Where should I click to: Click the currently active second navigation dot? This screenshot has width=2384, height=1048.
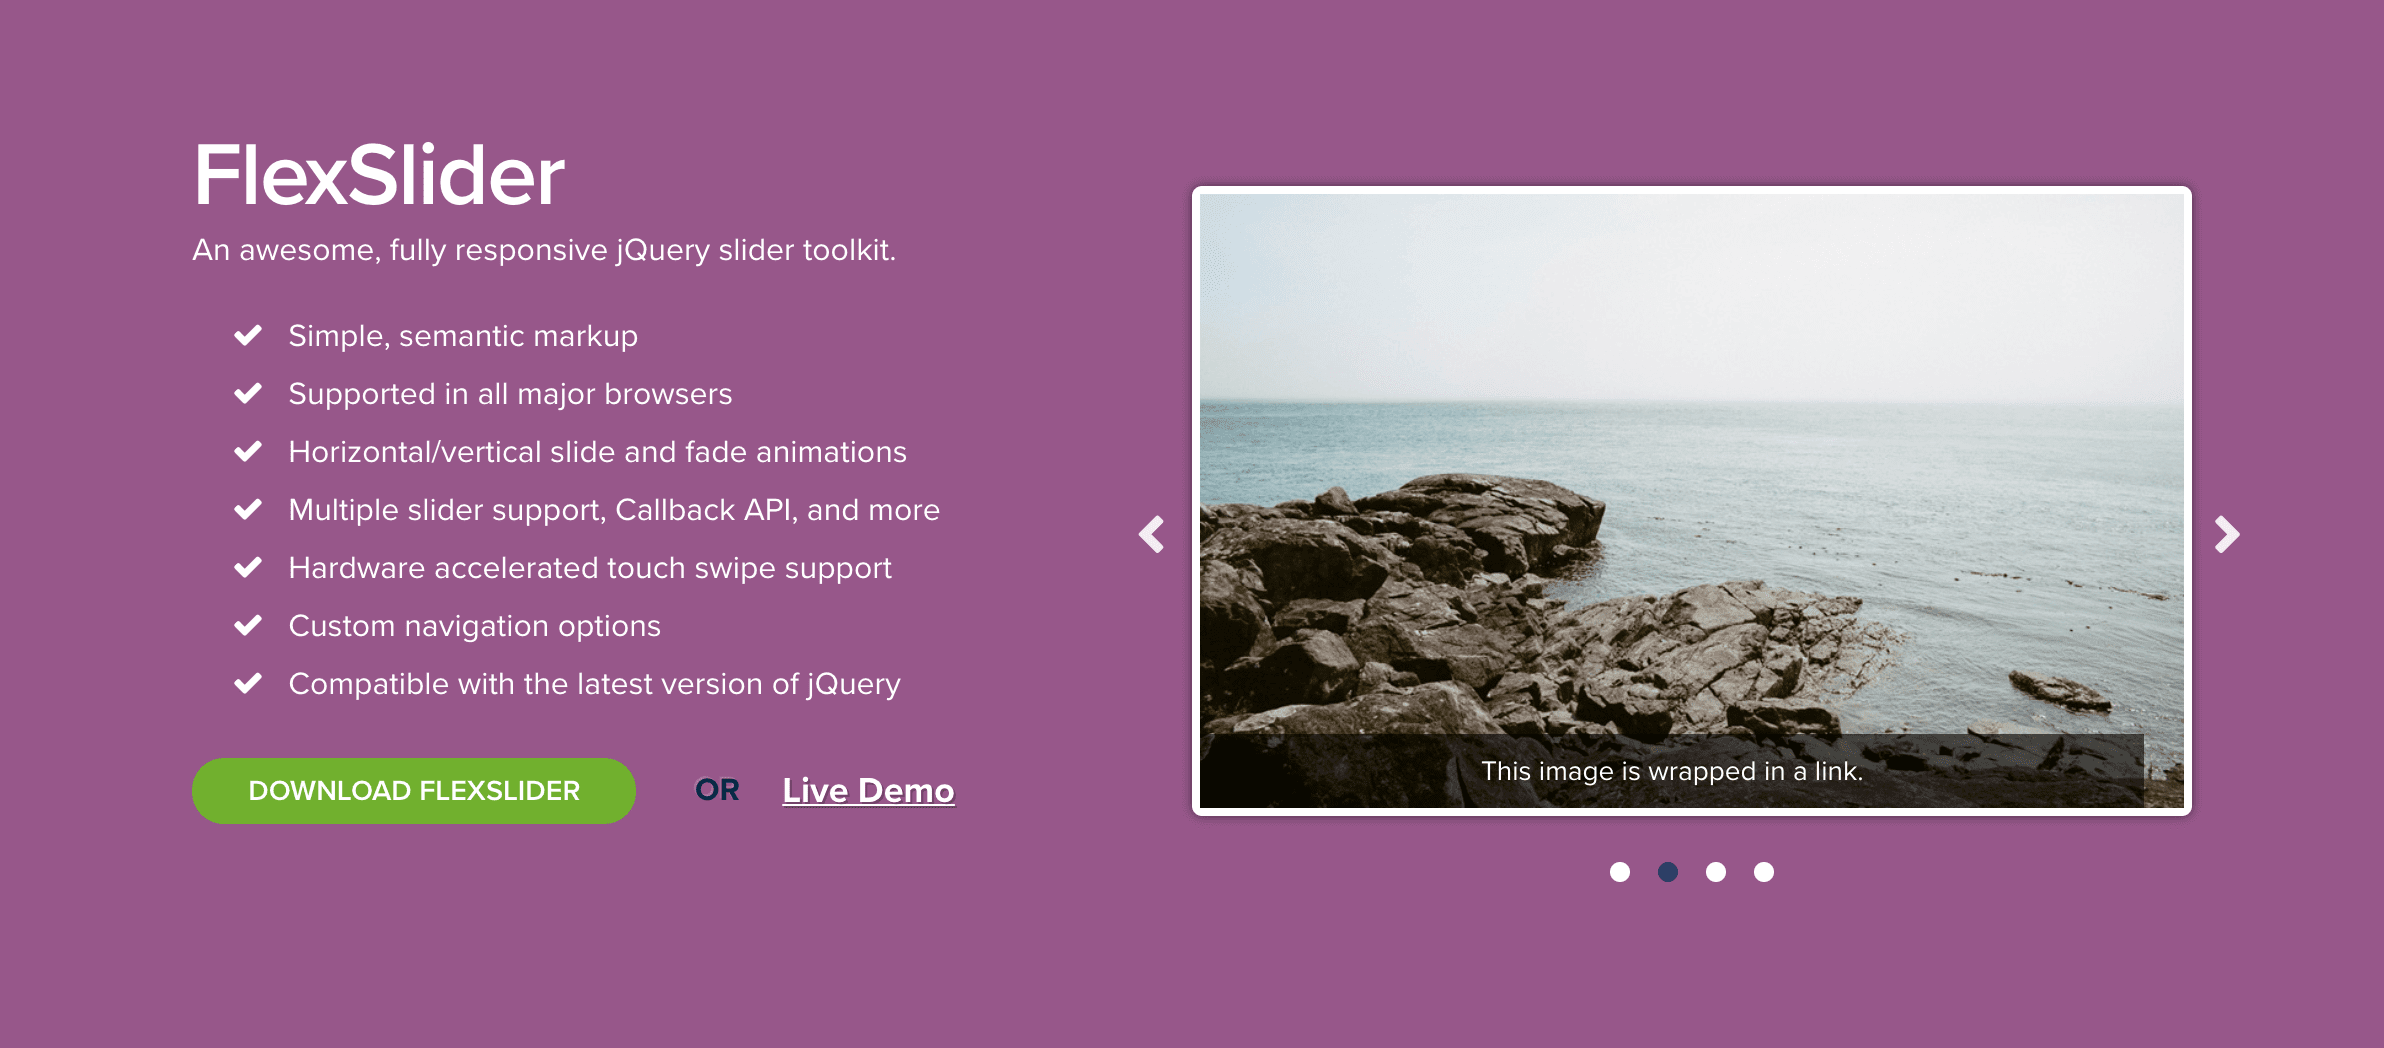pos(1668,872)
